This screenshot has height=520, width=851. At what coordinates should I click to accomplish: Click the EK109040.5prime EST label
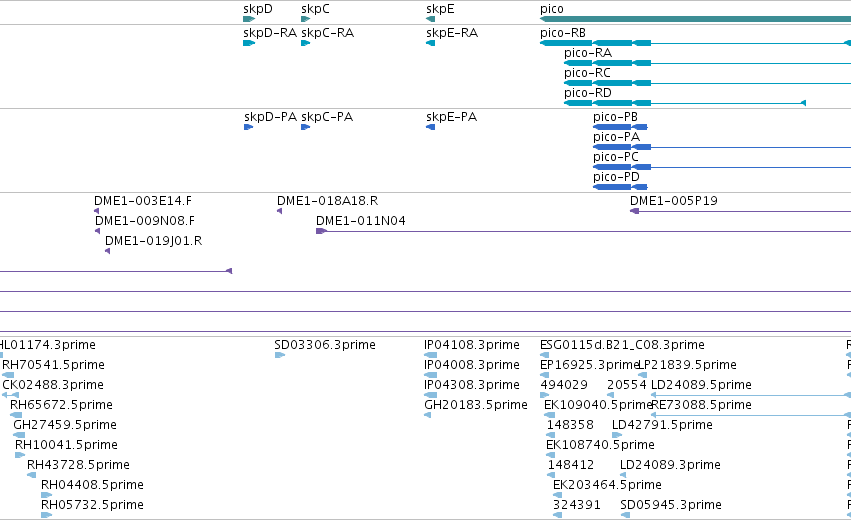(598, 405)
